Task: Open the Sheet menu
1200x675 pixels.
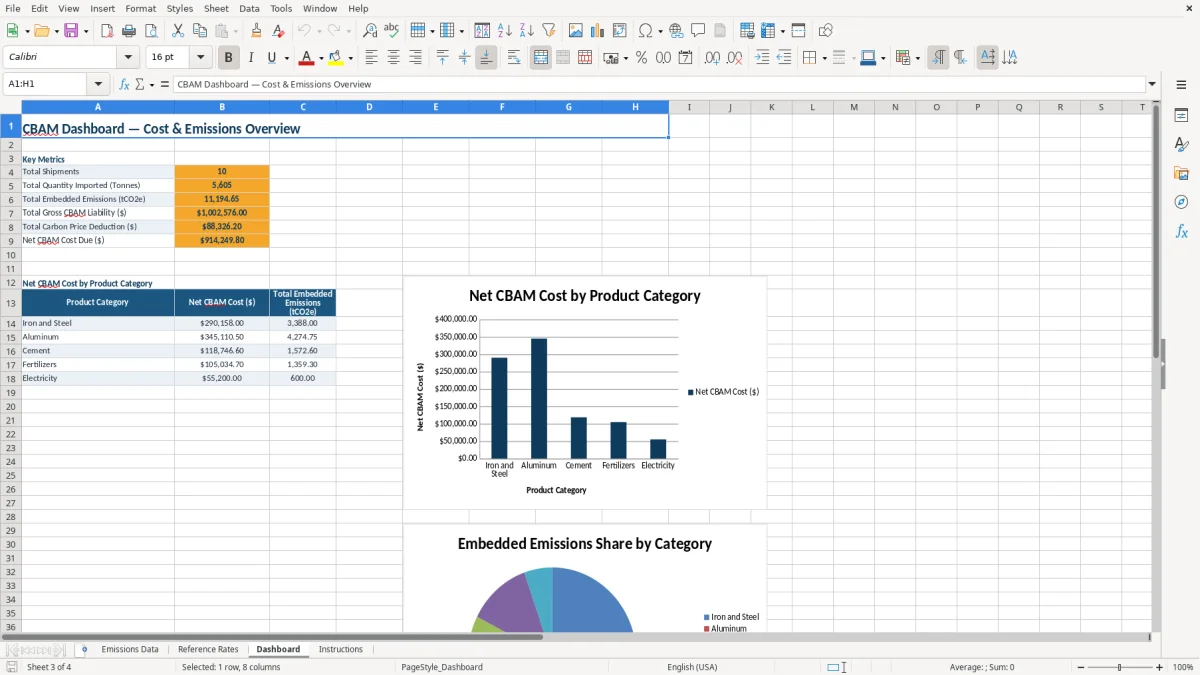Action: coord(216,8)
